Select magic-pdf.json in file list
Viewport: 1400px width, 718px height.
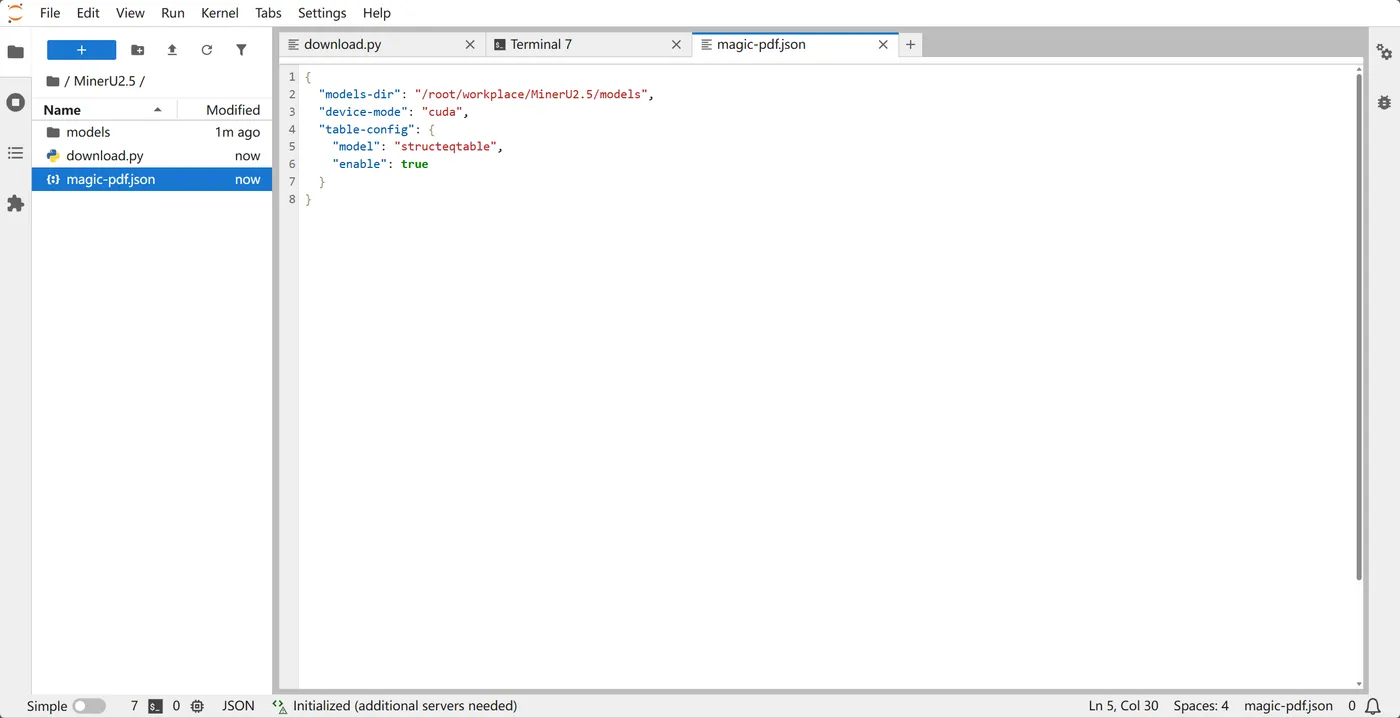tap(152, 180)
